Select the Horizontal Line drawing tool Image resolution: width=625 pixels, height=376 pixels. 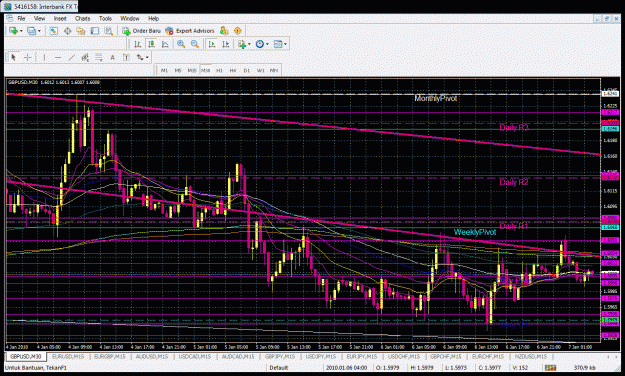point(57,57)
